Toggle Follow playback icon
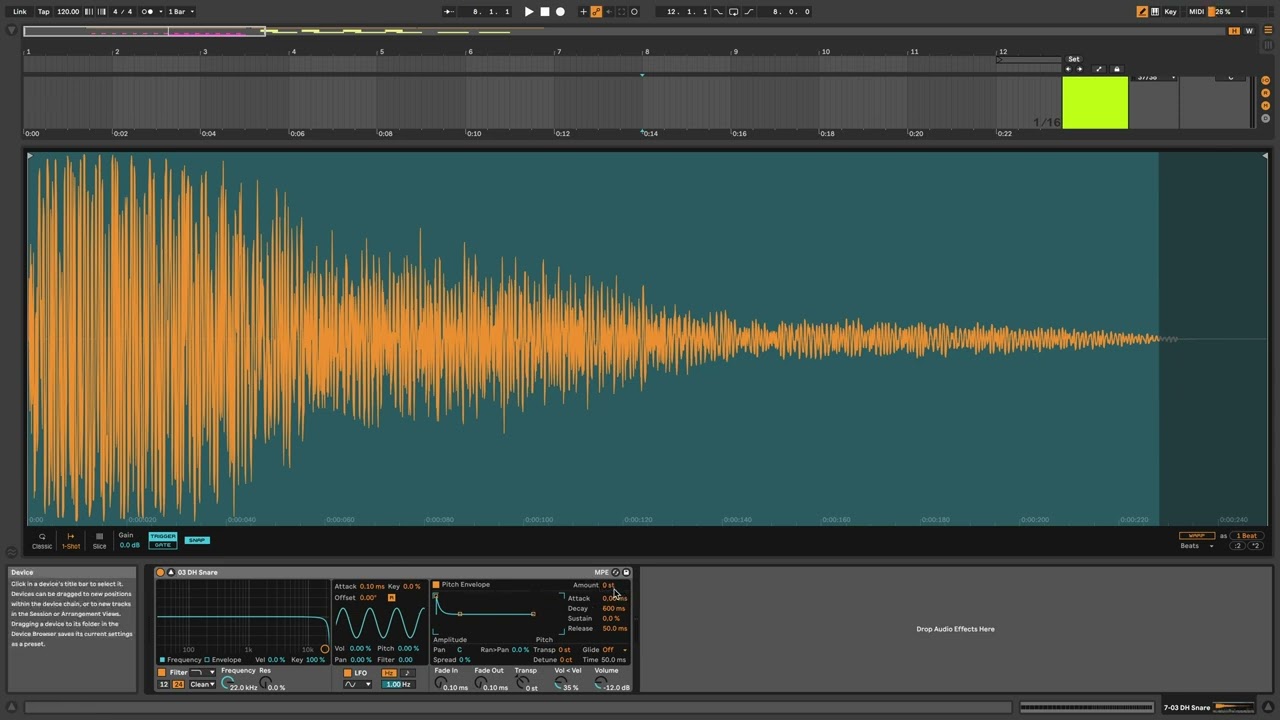 pos(449,12)
